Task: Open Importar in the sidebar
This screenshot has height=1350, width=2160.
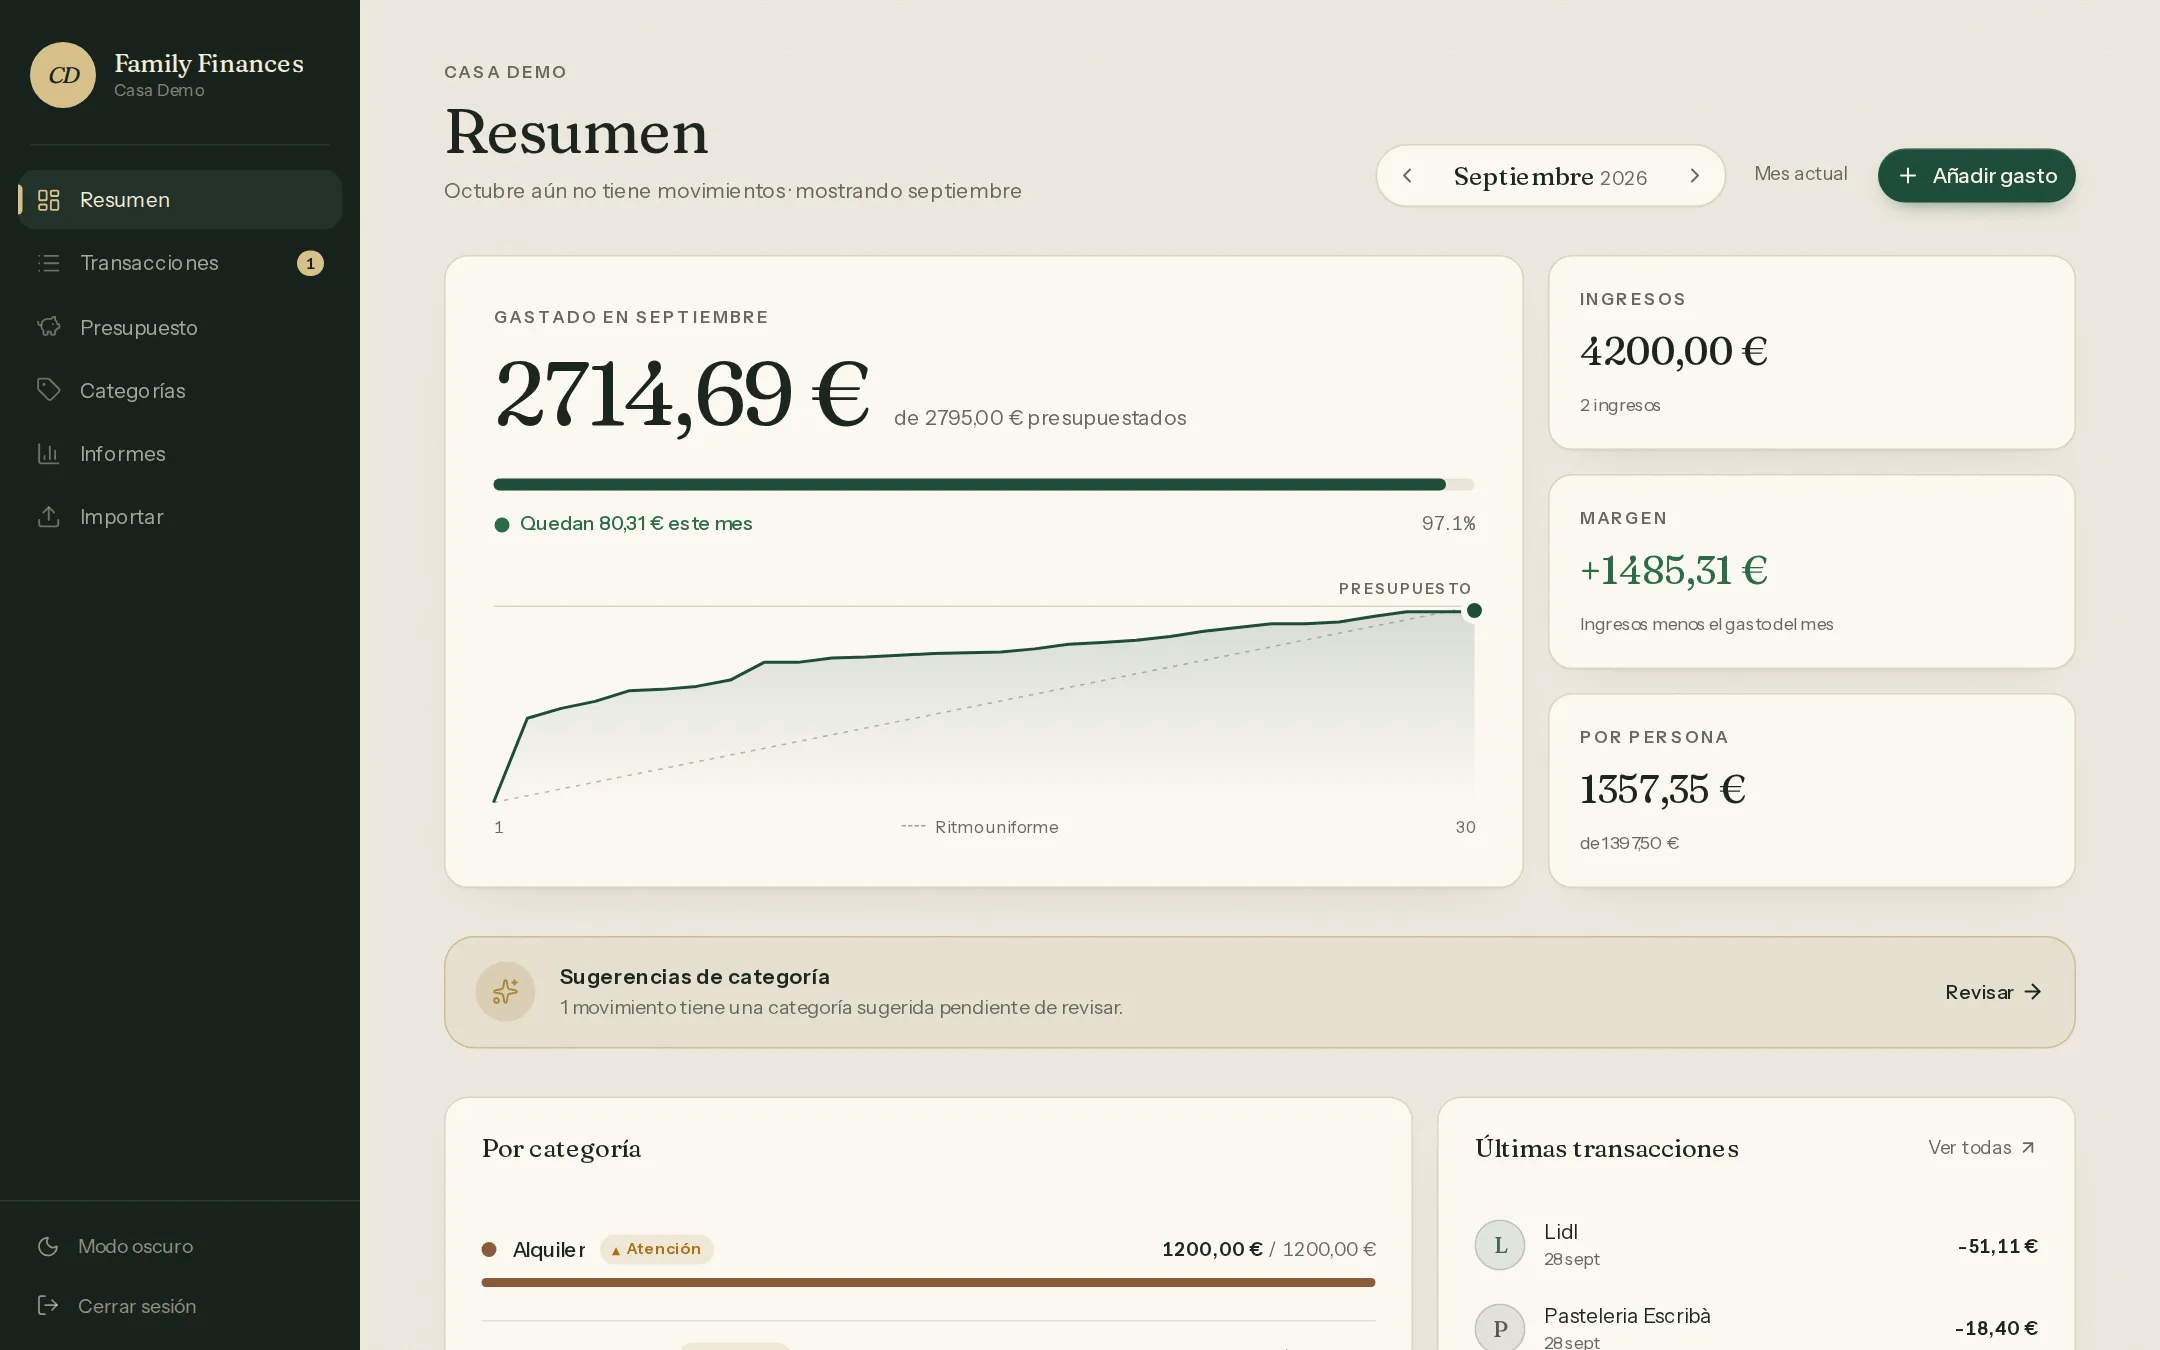Action: (180, 516)
